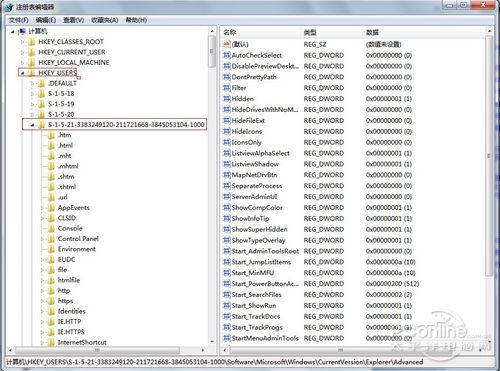This screenshot has height=371, width=500.
Task: Select the htmlfile key
Action: pyautogui.click(x=69, y=280)
